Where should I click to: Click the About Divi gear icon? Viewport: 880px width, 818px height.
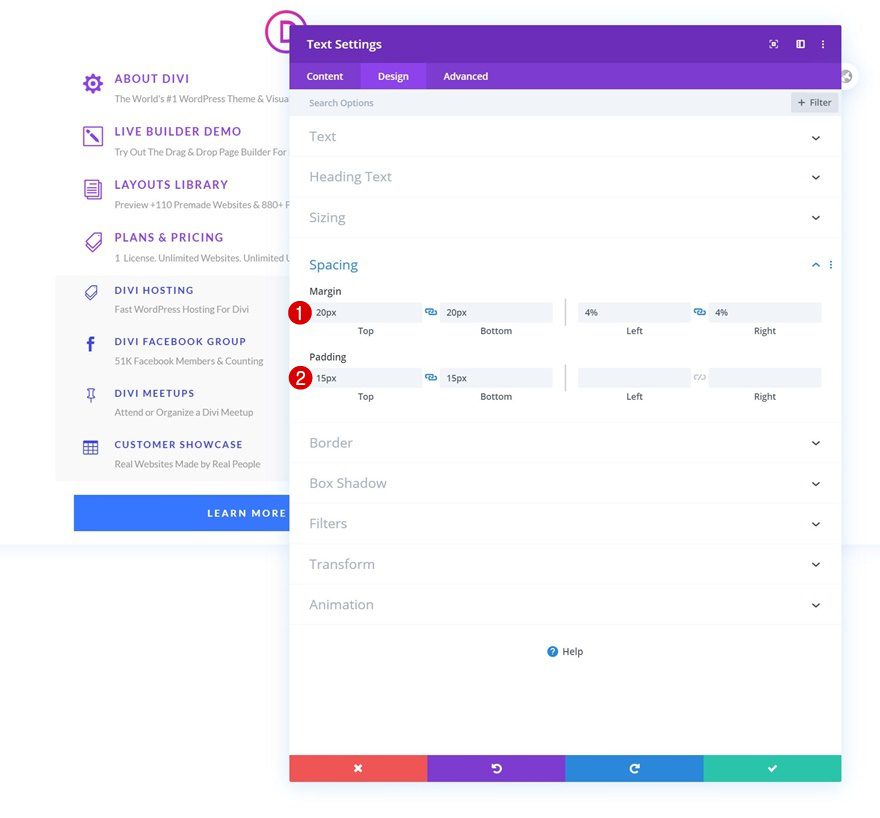91,86
